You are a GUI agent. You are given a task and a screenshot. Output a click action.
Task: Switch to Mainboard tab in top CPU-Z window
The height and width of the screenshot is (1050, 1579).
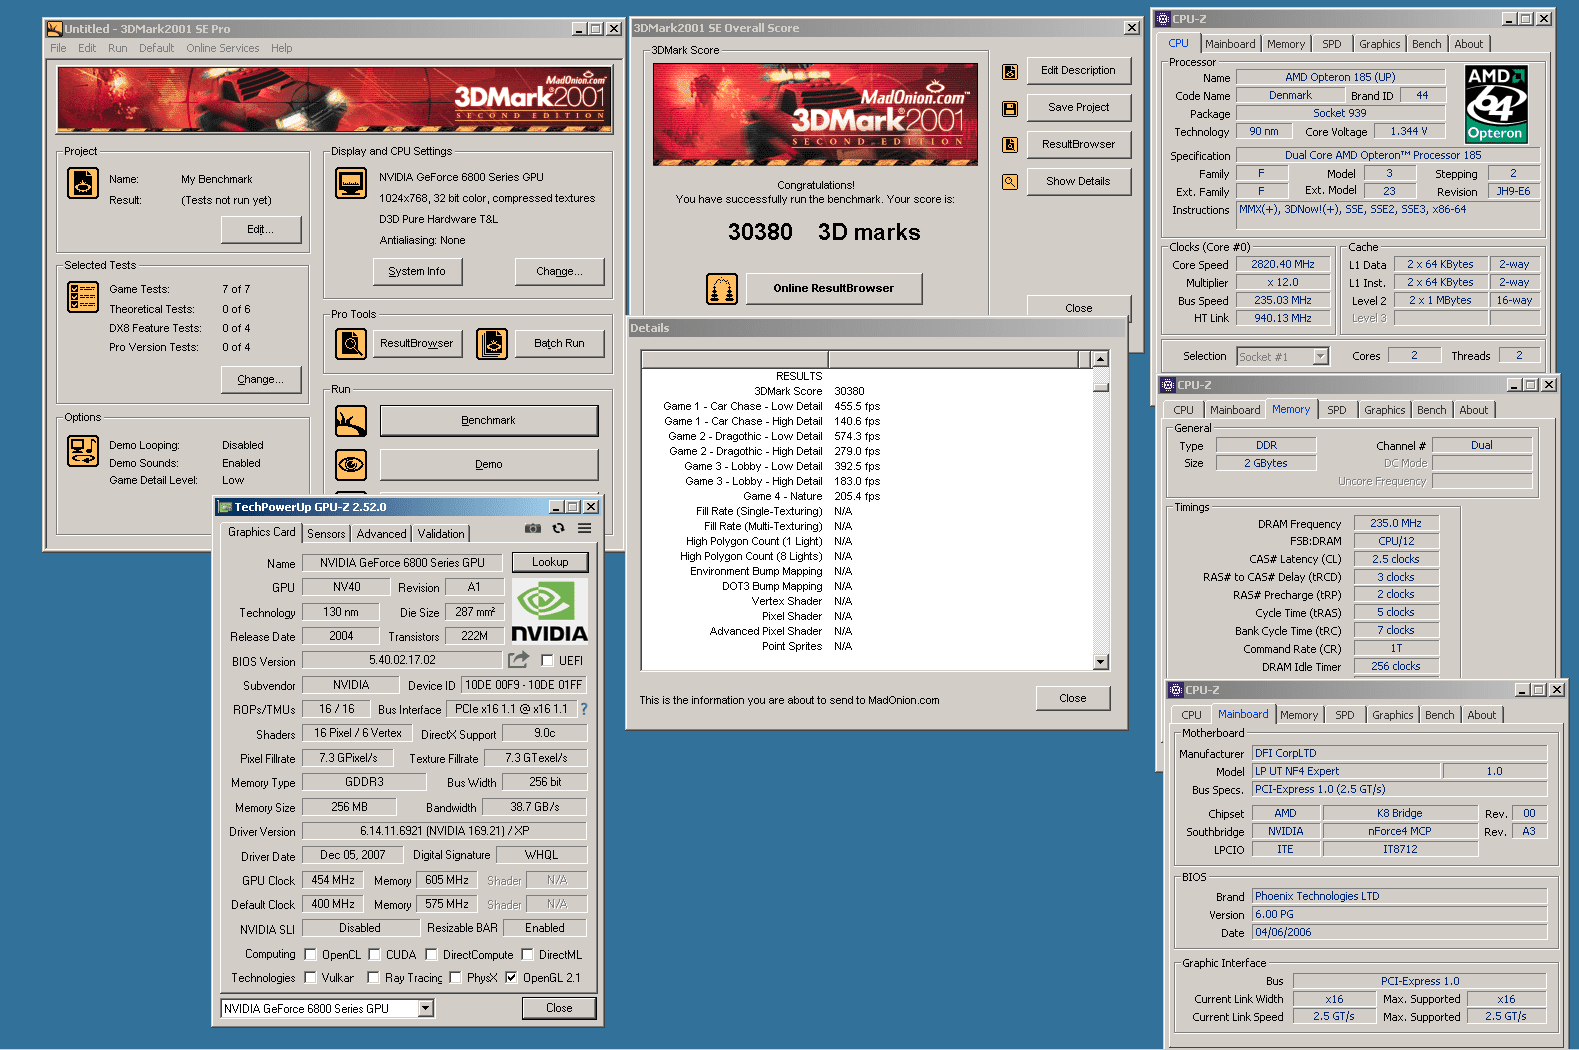point(1230,44)
